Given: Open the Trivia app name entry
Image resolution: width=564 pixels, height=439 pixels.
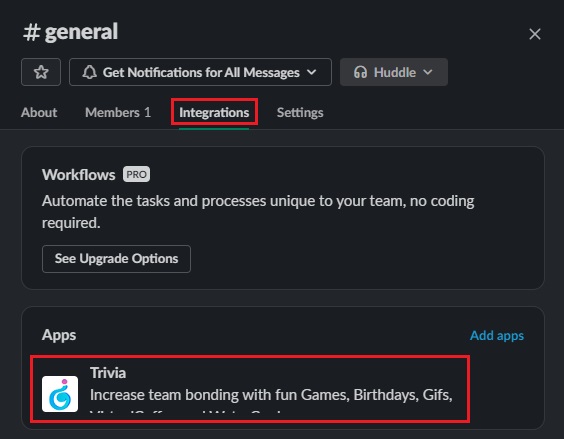Looking at the screenshot, I should [108, 373].
